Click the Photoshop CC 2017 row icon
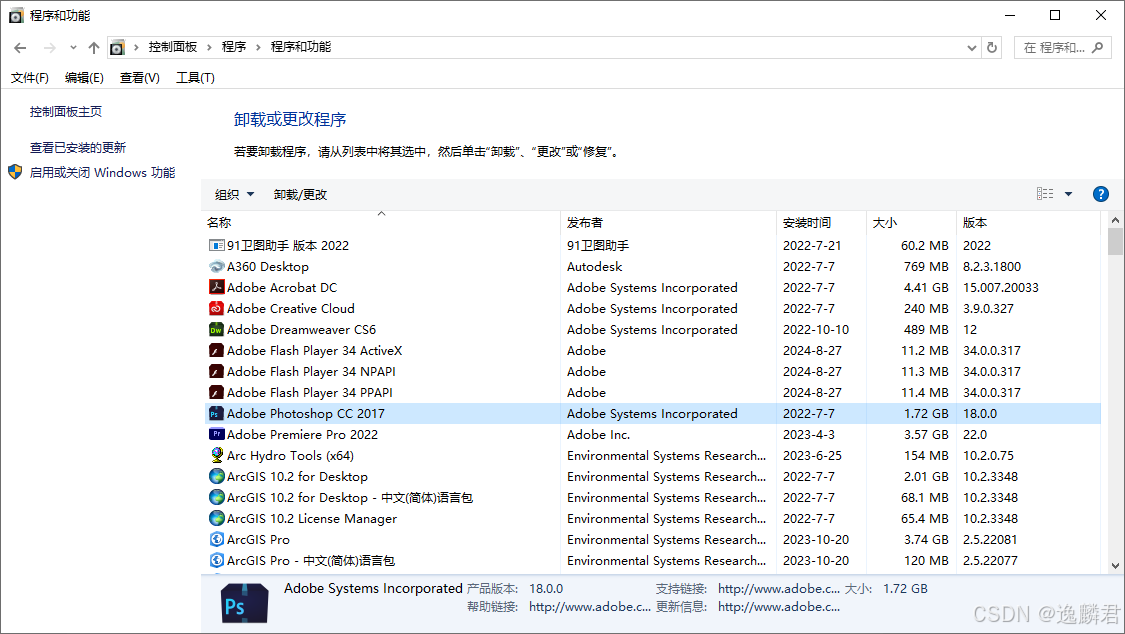 pos(216,413)
